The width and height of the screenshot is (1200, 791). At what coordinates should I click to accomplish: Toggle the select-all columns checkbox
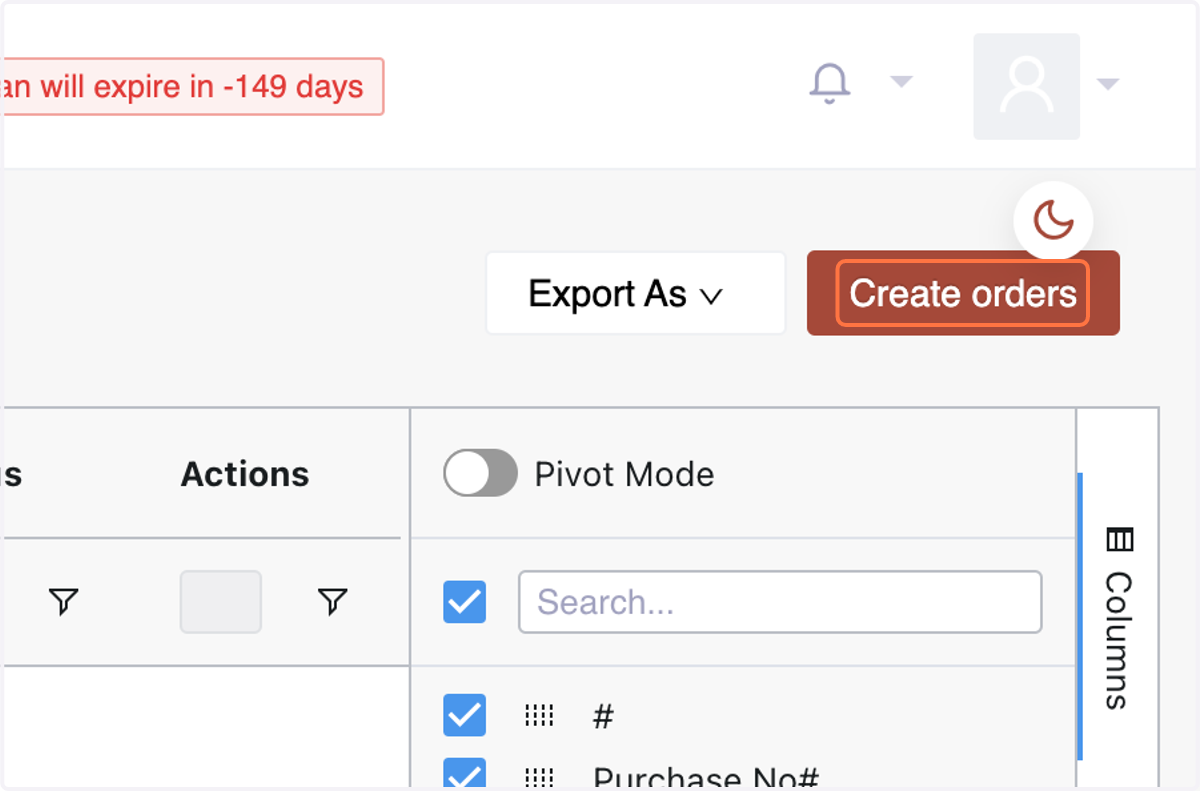464,602
